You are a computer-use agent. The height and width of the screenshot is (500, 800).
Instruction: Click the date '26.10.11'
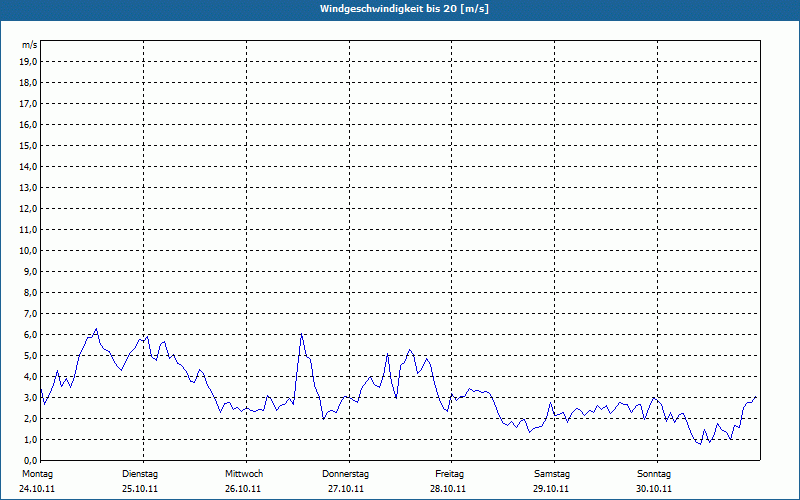(x=243, y=489)
